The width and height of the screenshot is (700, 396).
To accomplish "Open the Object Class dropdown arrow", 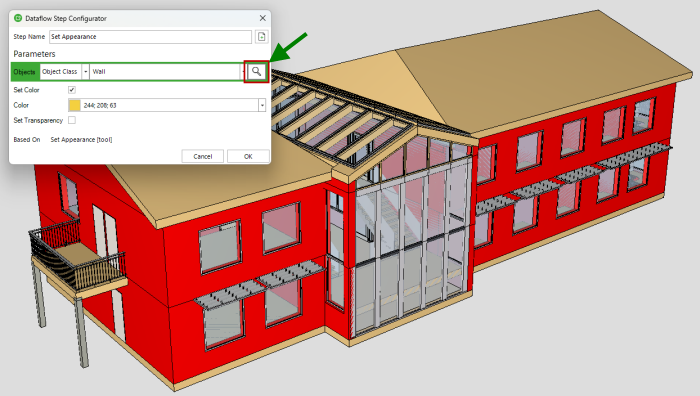I will pos(85,71).
